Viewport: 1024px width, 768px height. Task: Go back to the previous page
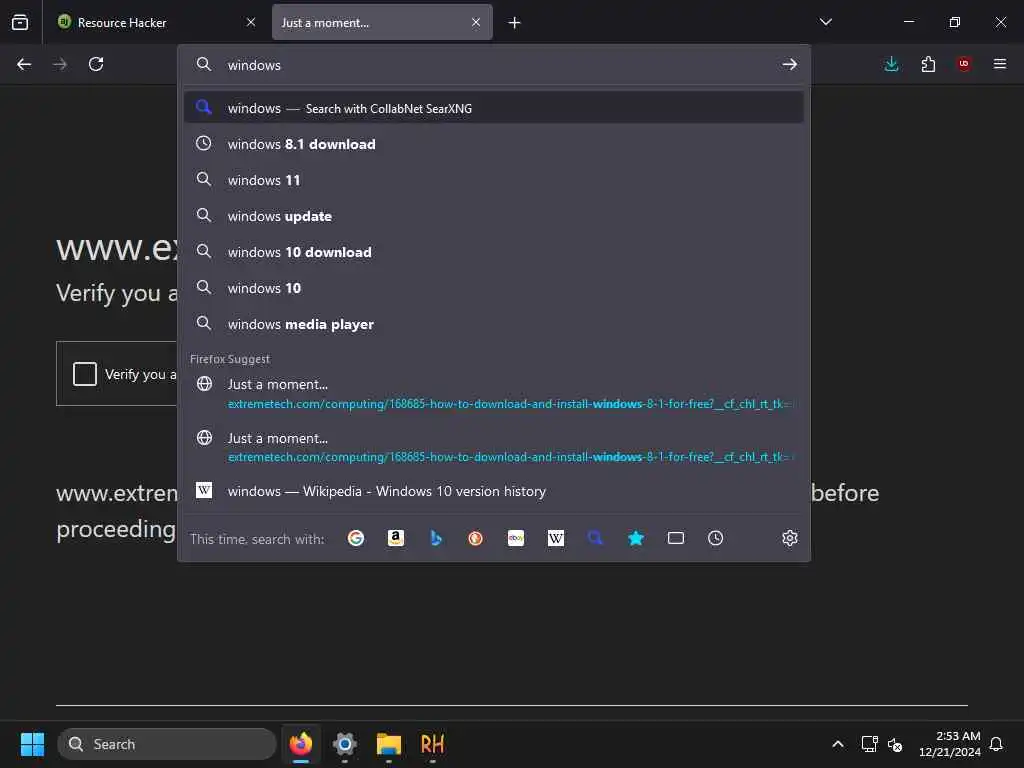coord(24,64)
